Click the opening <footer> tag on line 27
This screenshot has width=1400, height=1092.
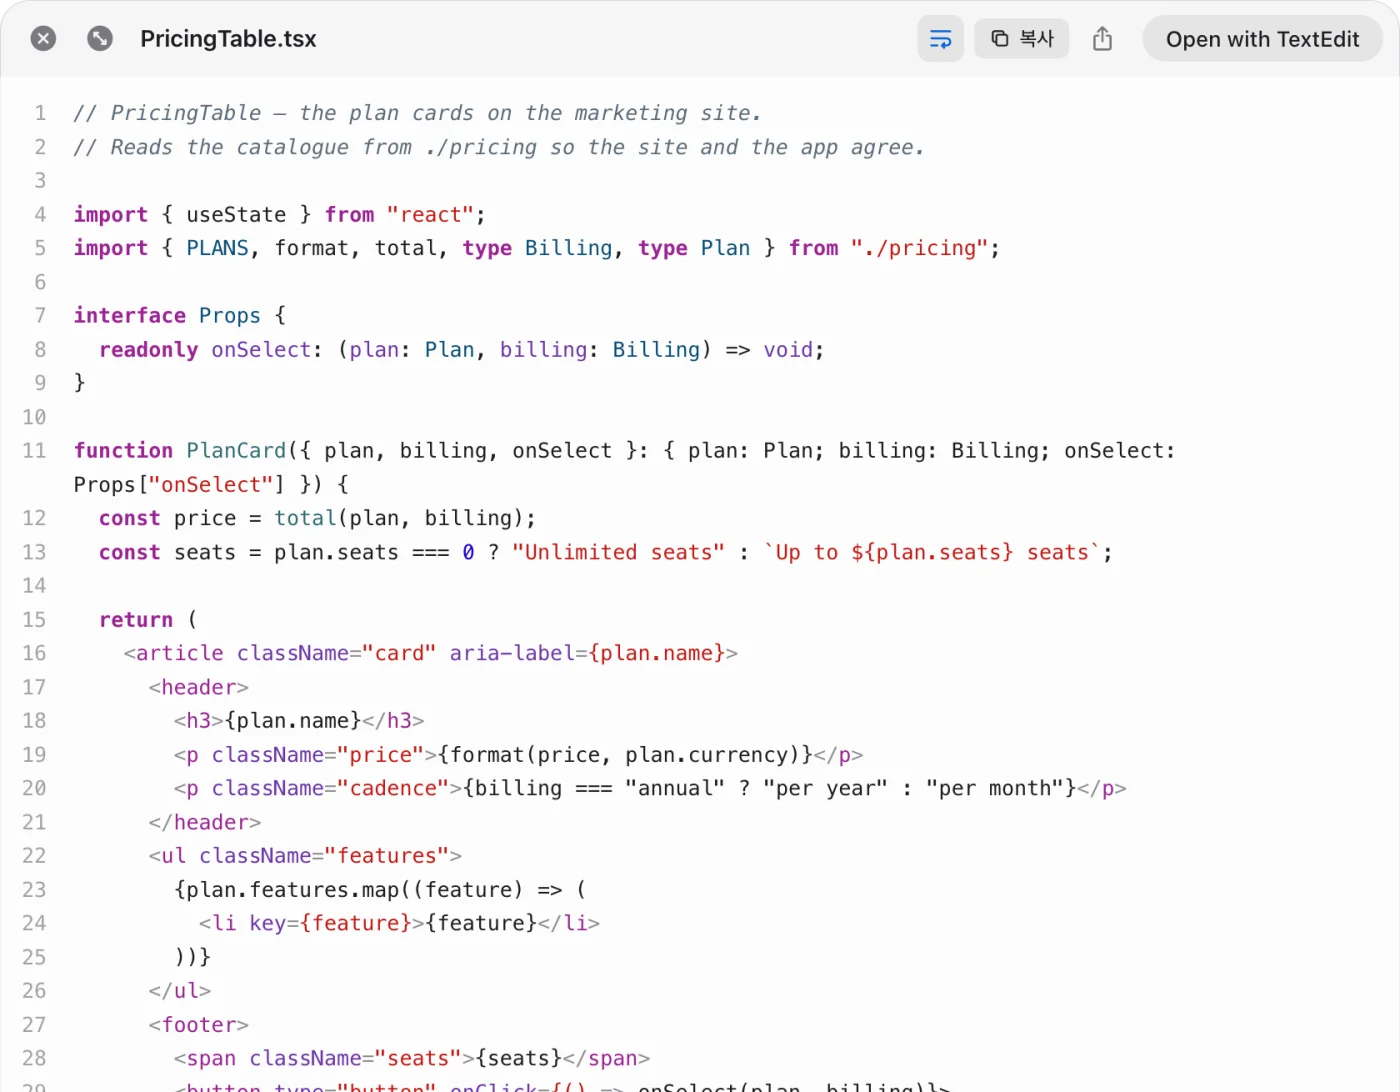point(199,1025)
